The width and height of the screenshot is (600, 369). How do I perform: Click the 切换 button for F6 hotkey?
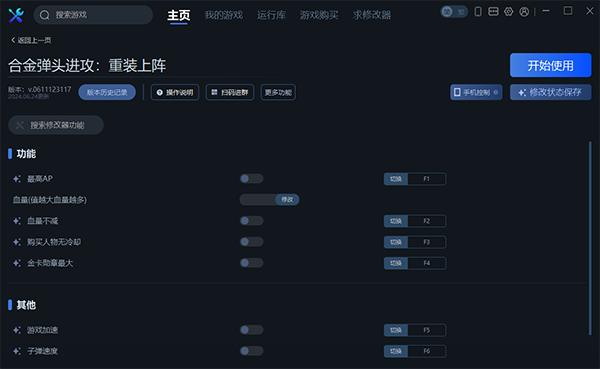396,351
